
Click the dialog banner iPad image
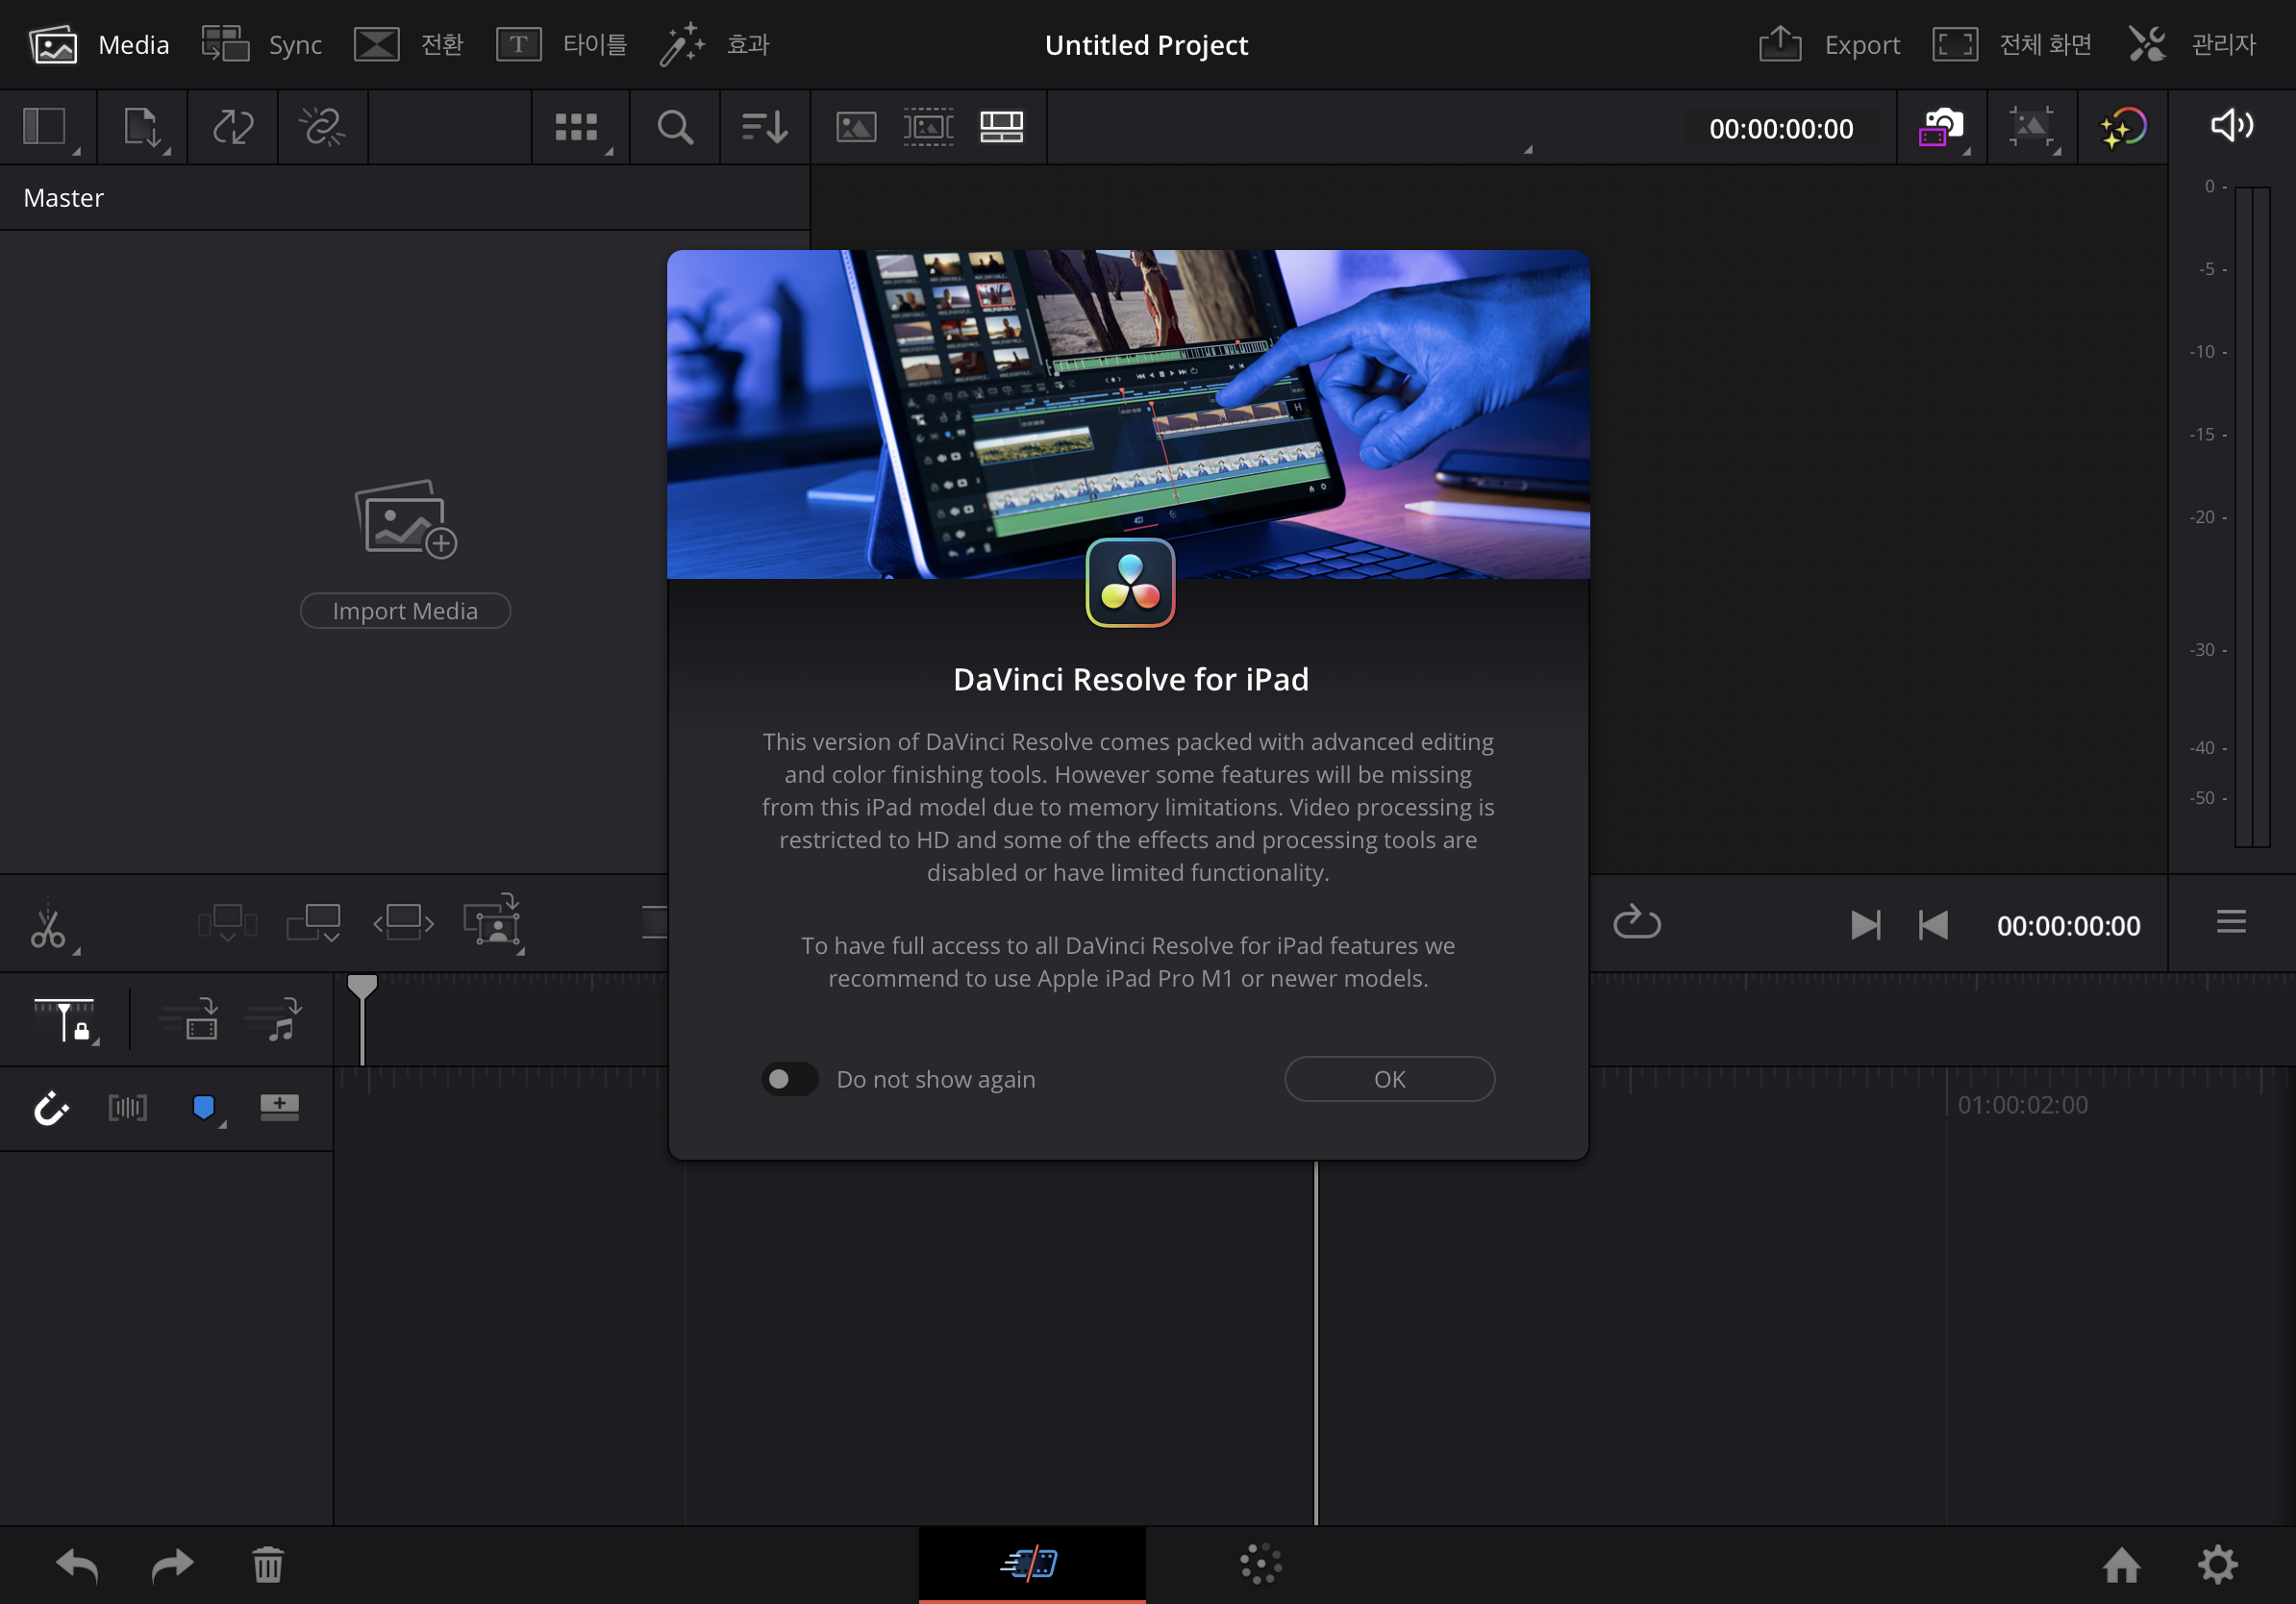pos(1128,414)
